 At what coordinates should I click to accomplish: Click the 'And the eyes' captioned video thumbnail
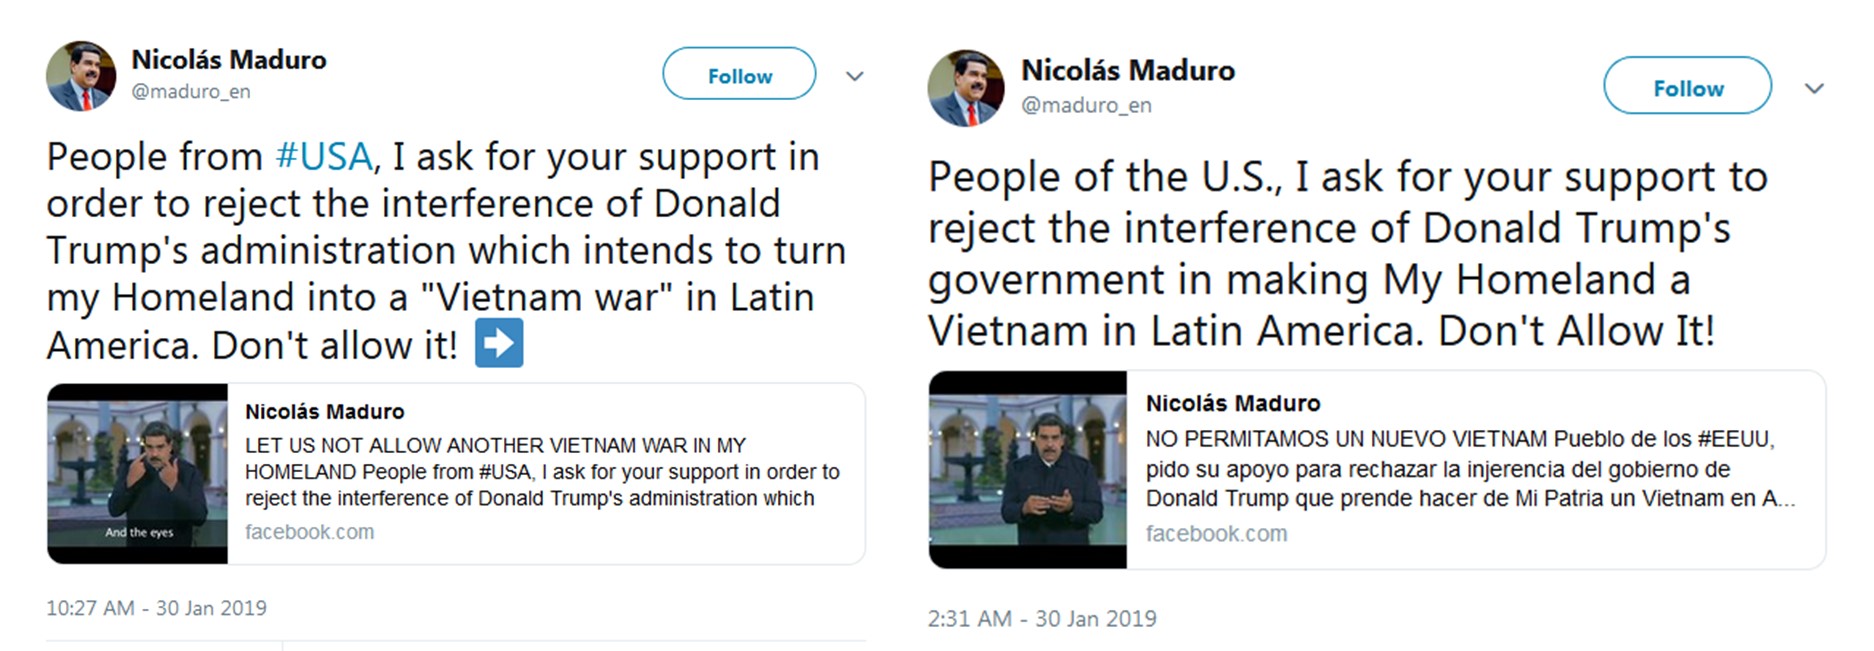pos(138,470)
